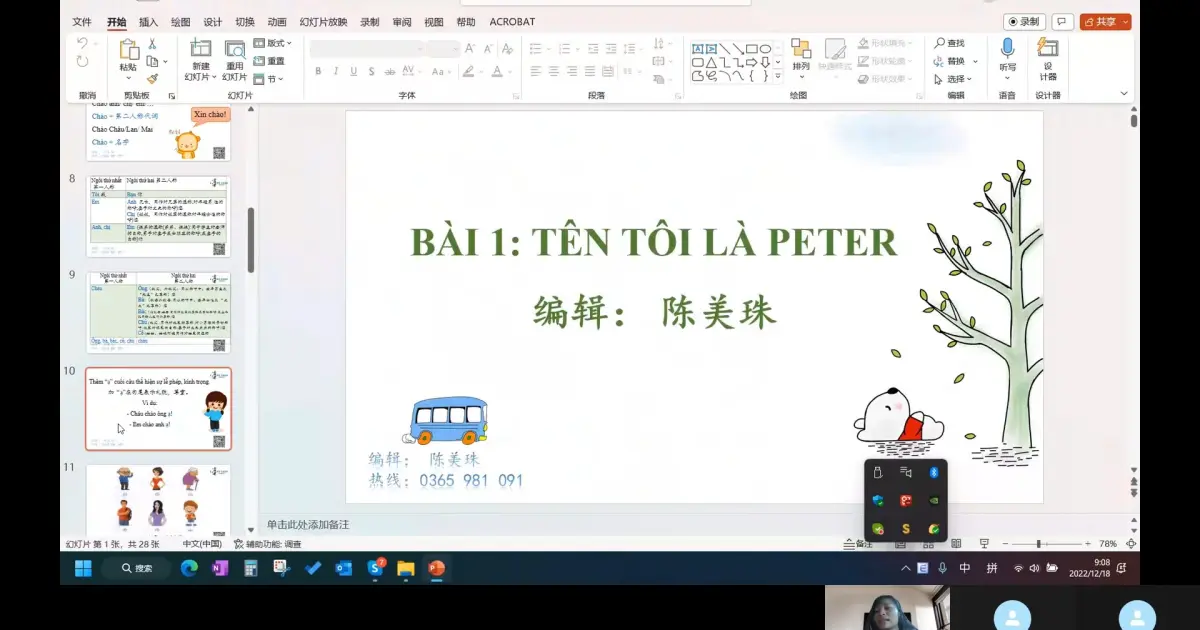Switch to slide sorter view icon
1200x630 pixels.
pos(929,543)
